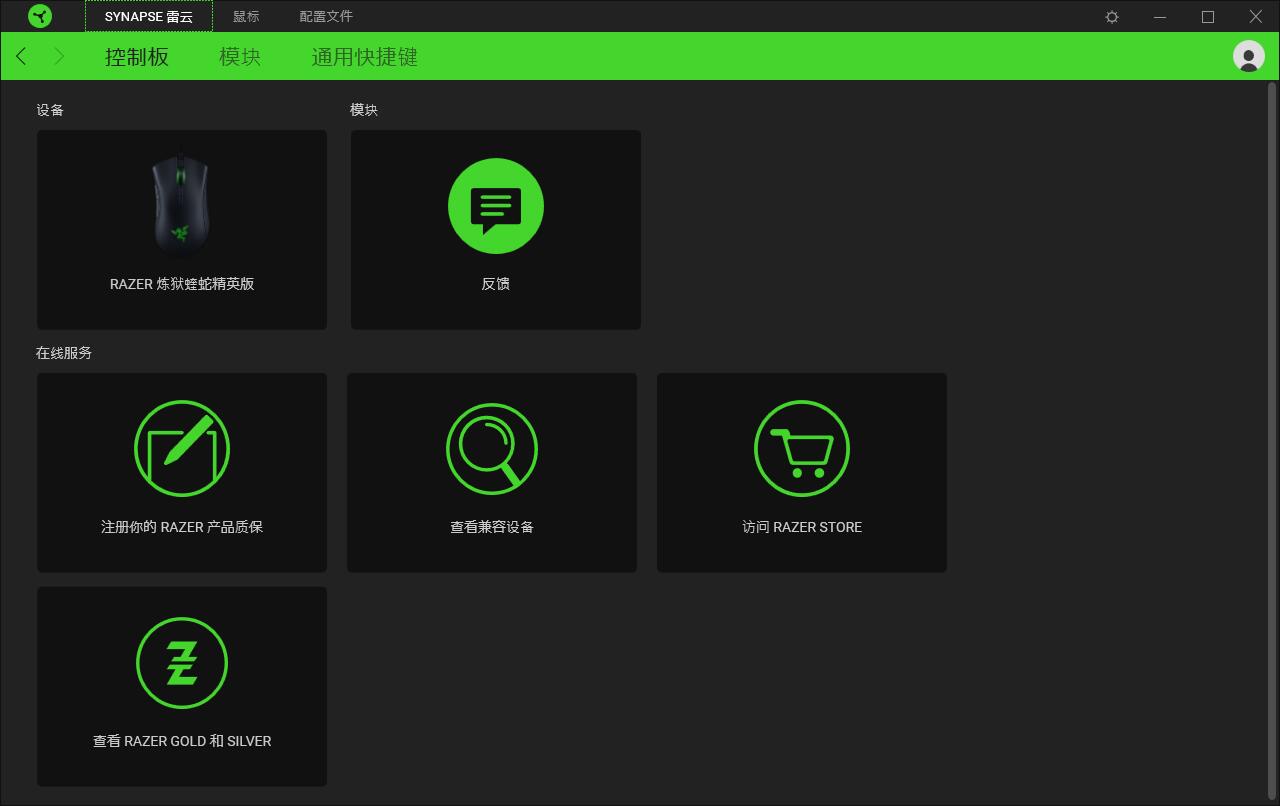Switch to the SYNAPSE 雷云 tab
The image size is (1280, 806).
[x=148, y=17]
